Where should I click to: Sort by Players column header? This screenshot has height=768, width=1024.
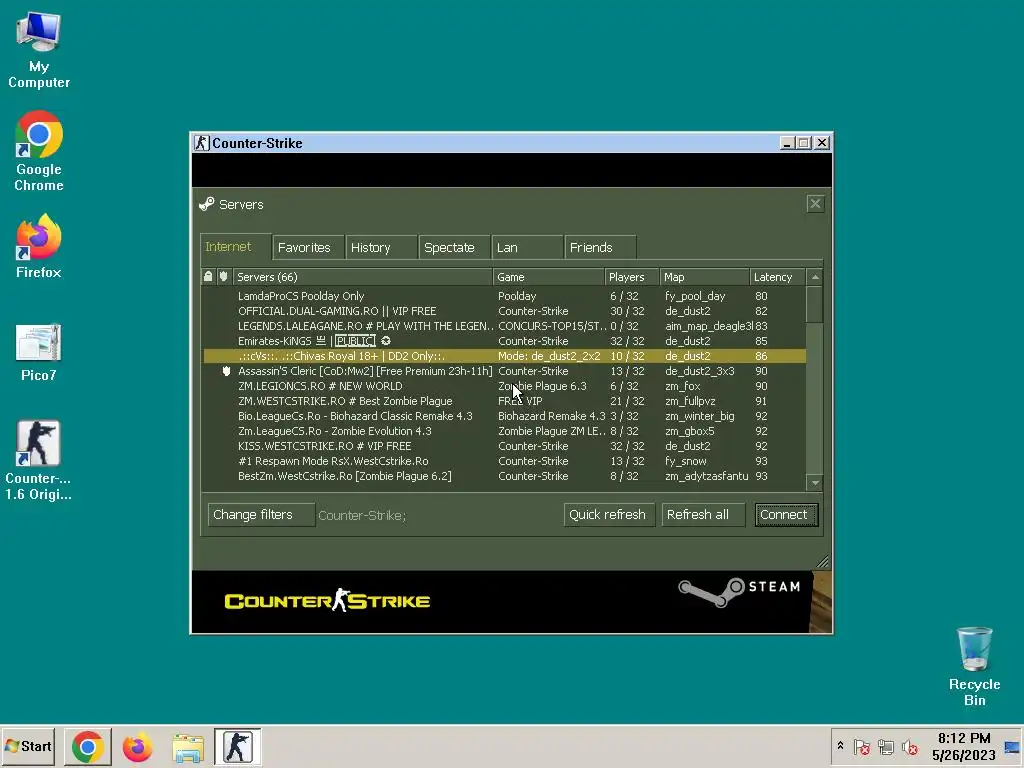tap(632, 277)
